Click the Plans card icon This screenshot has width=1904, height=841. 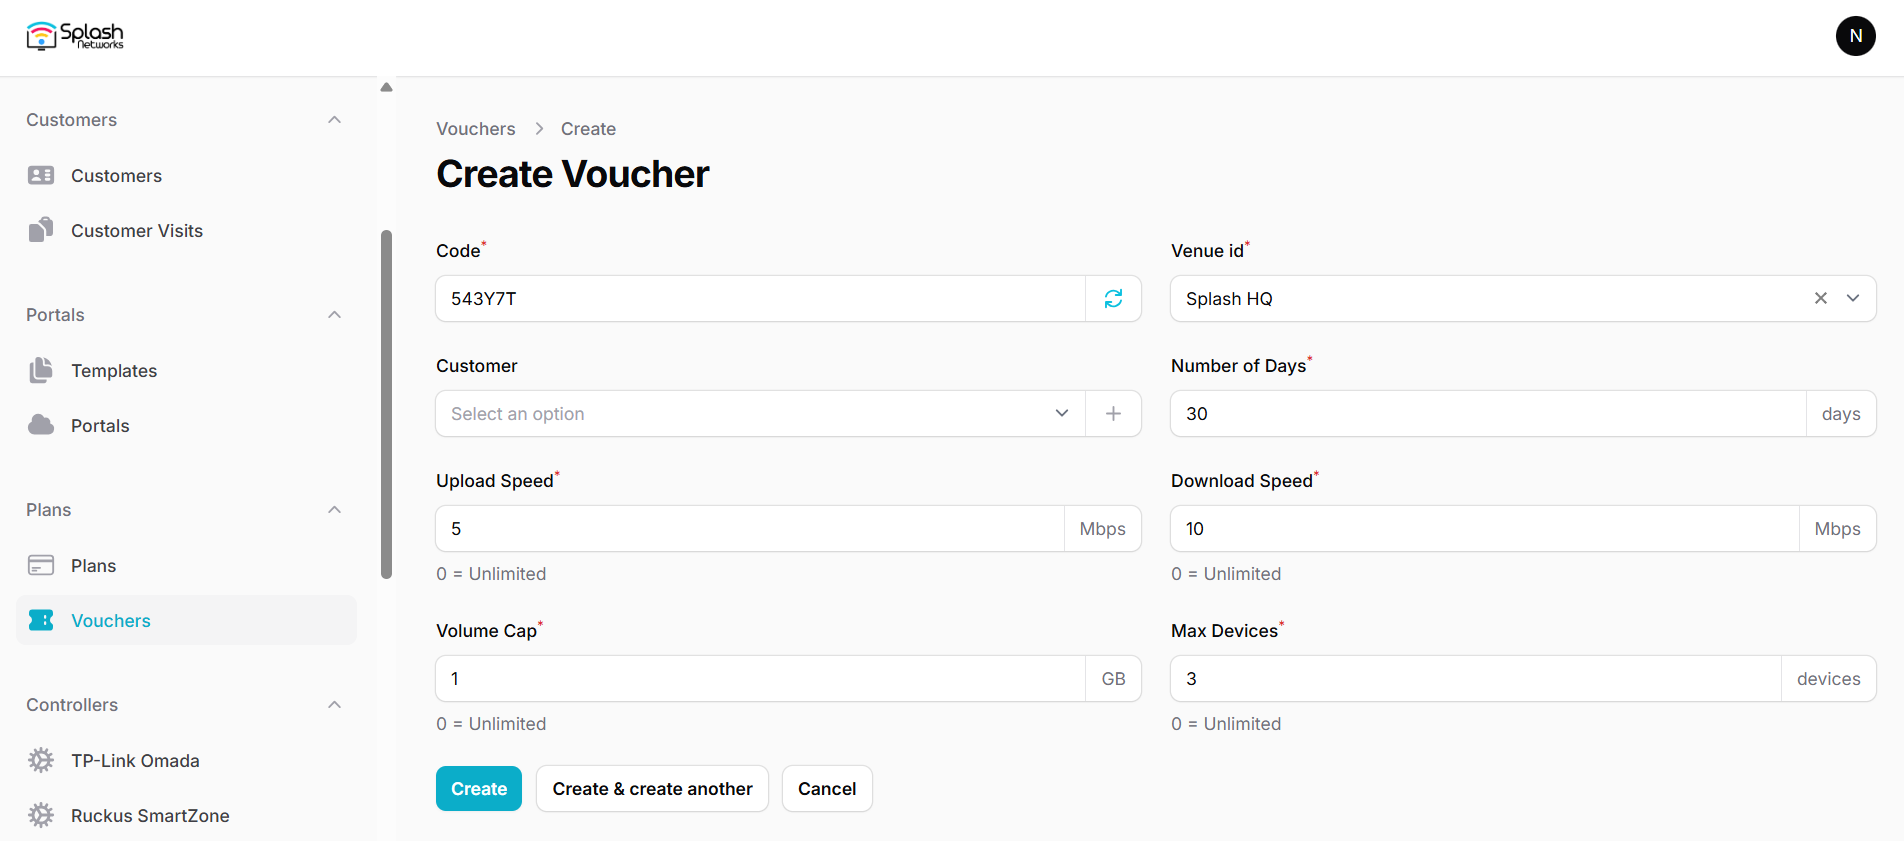point(41,566)
